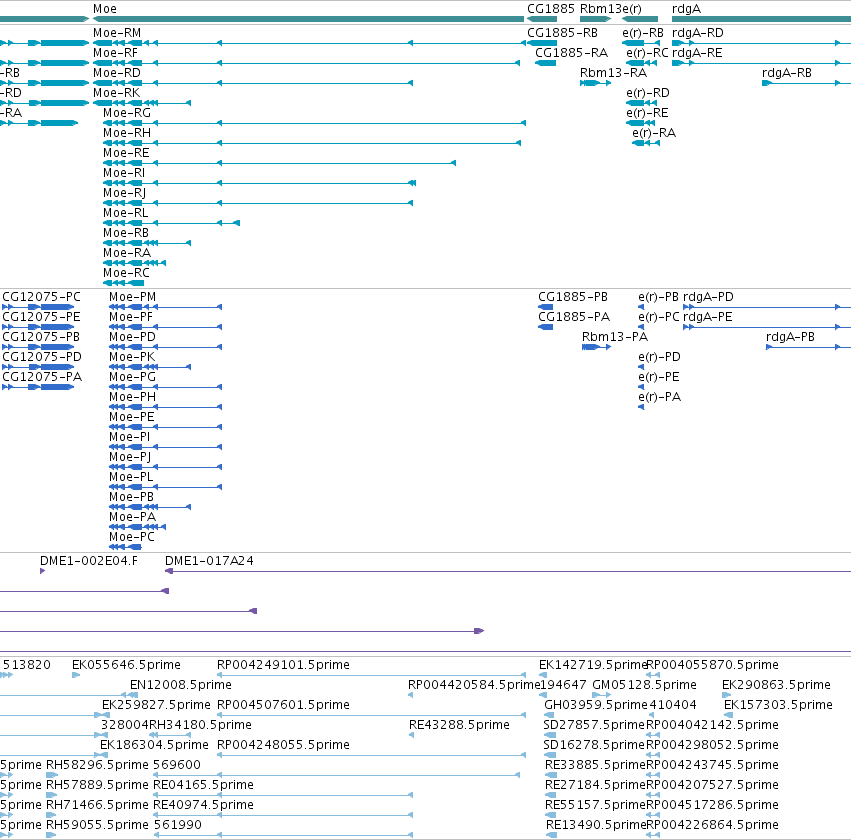Click transcript CG1885-RB
The height and width of the screenshot is (840, 851).
point(562,33)
